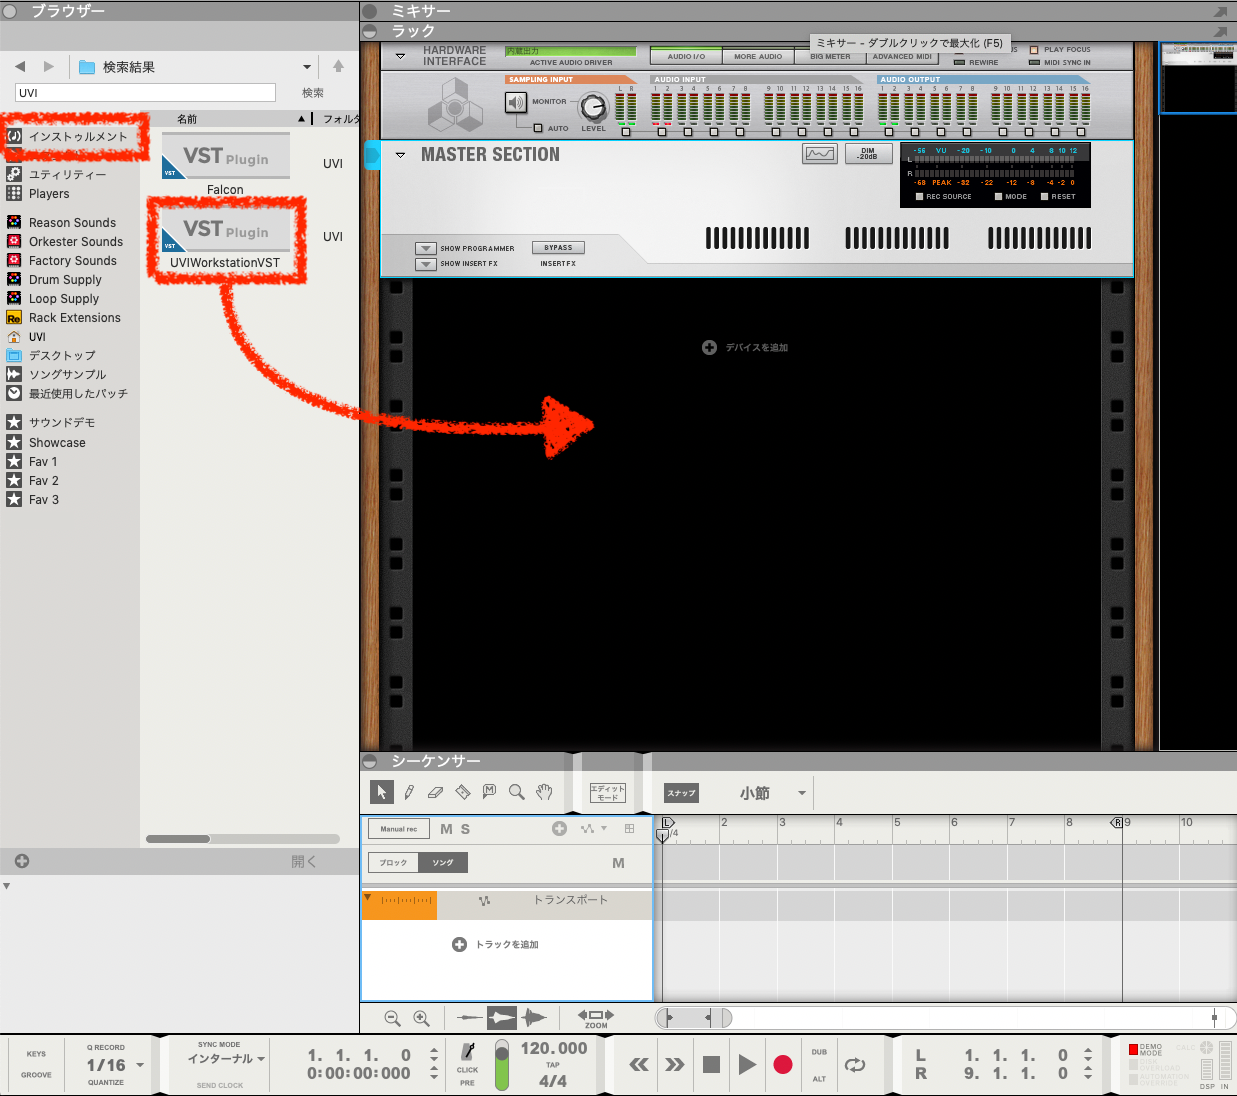This screenshot has height=1096, width=1237.
Task: Toggle the MODE checkbox on master meter
Action: (x=998, y=197)
